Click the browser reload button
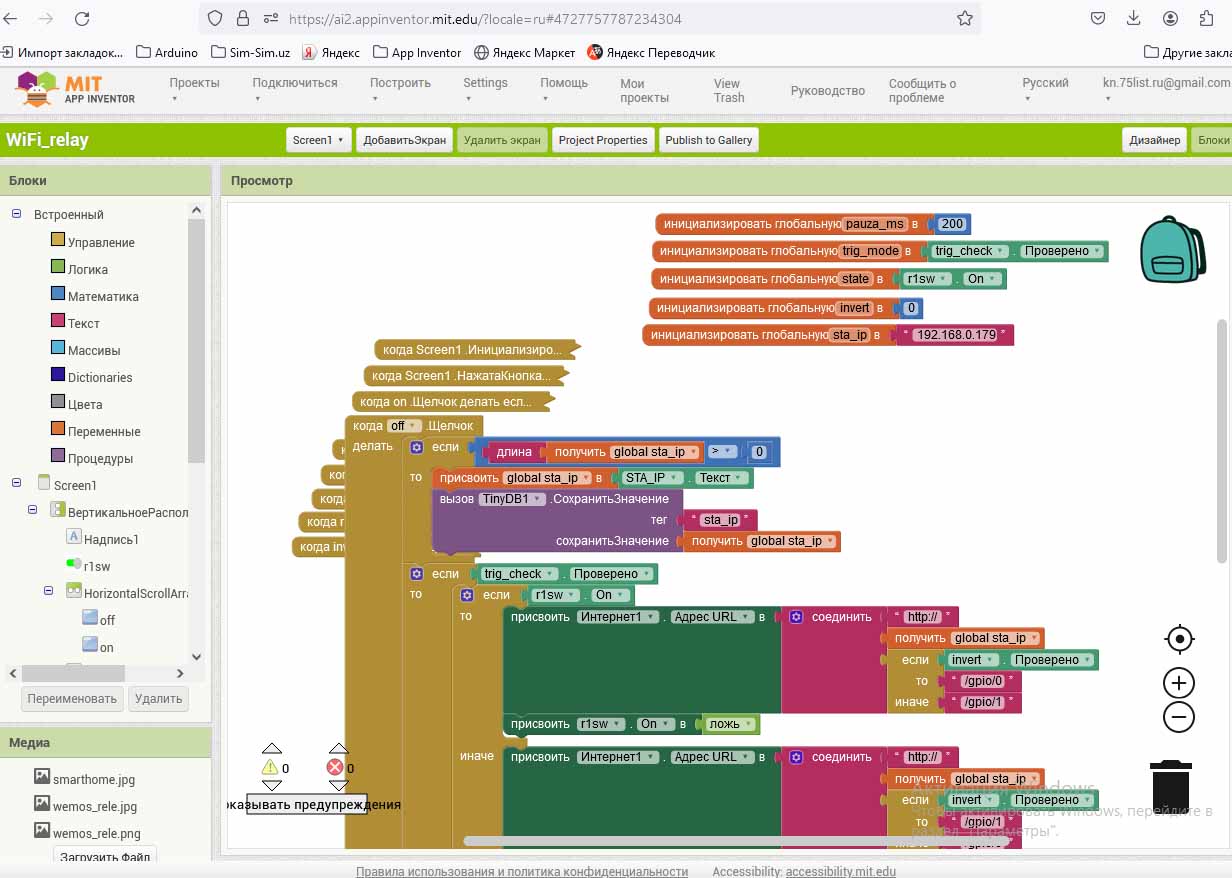Viewport: 1232px width, 878px height. 82,18
